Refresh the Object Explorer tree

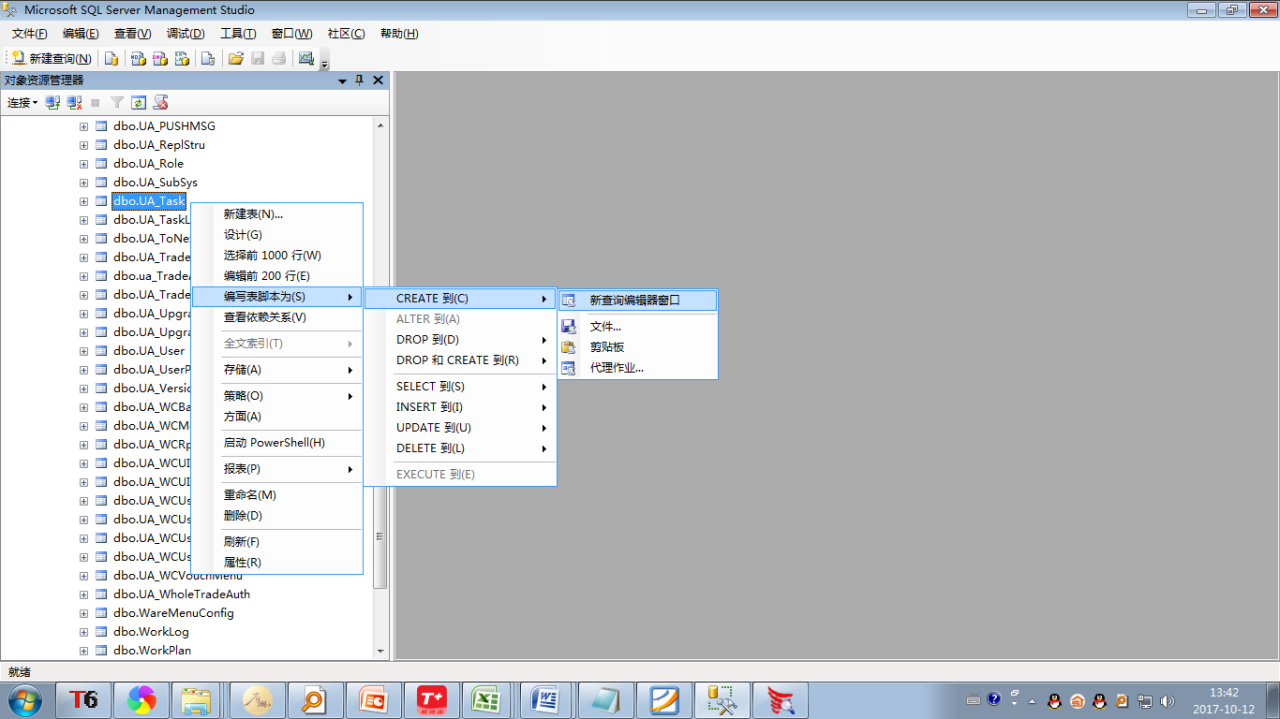[139, 102]
